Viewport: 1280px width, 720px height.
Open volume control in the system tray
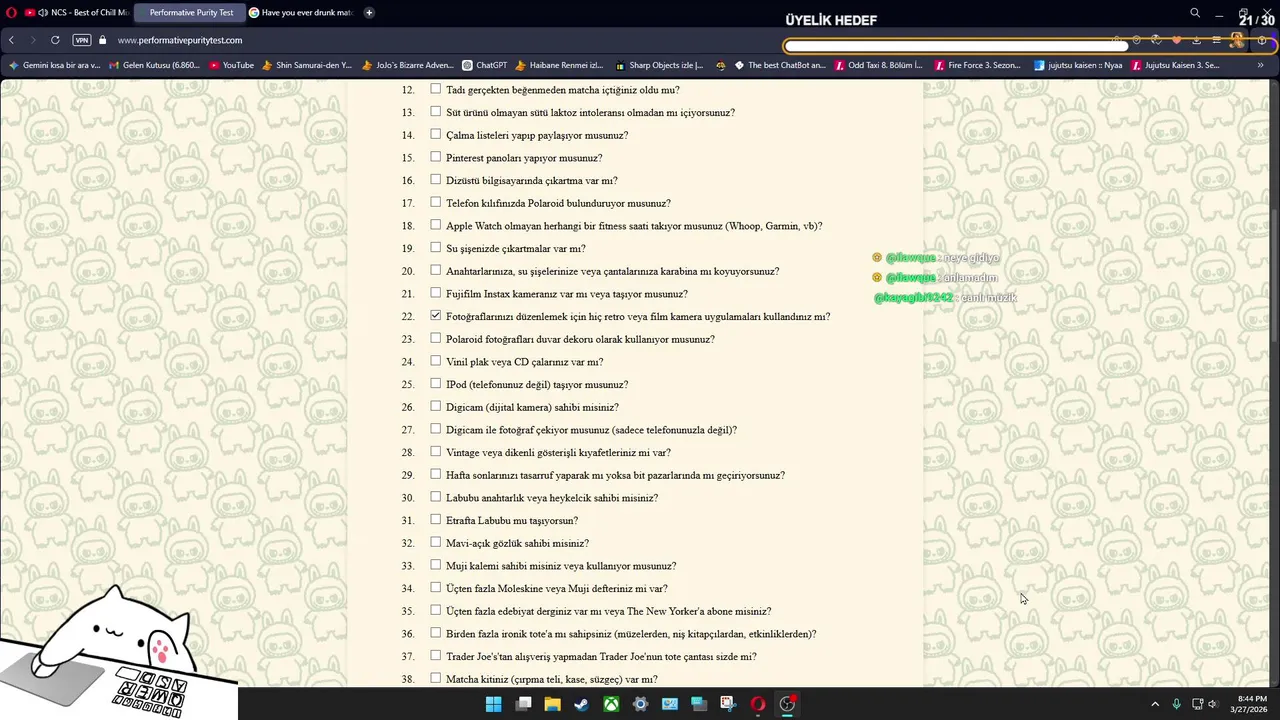pyautogui.click(x=1212, y=704)
